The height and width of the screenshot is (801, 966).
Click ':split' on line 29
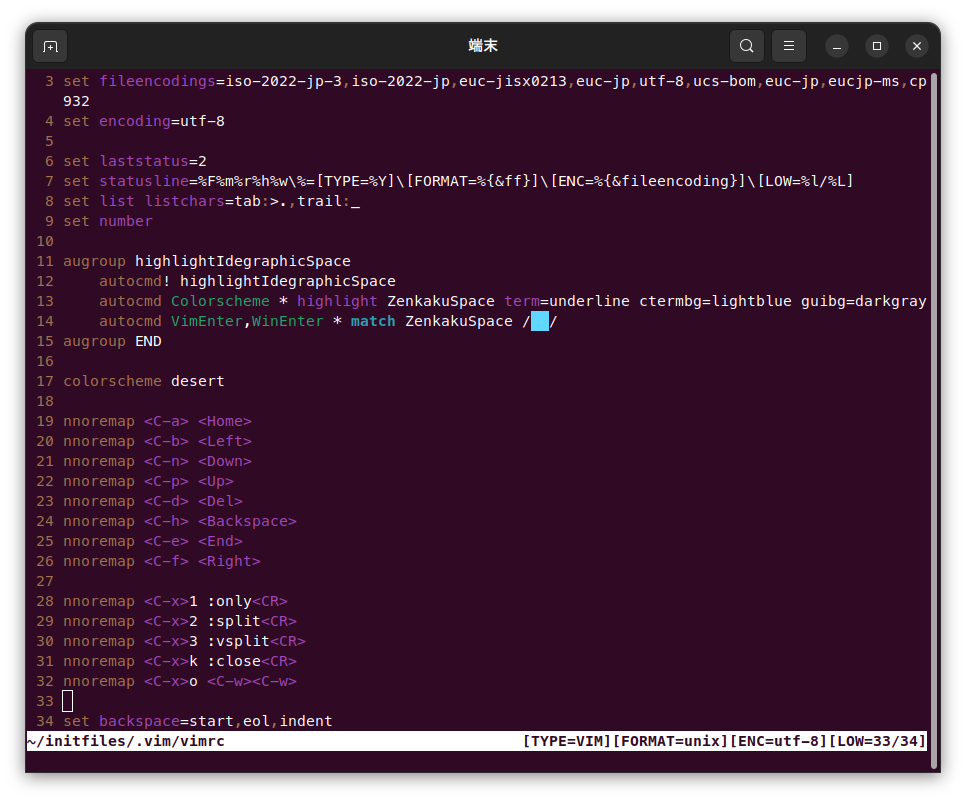(234, 621)
